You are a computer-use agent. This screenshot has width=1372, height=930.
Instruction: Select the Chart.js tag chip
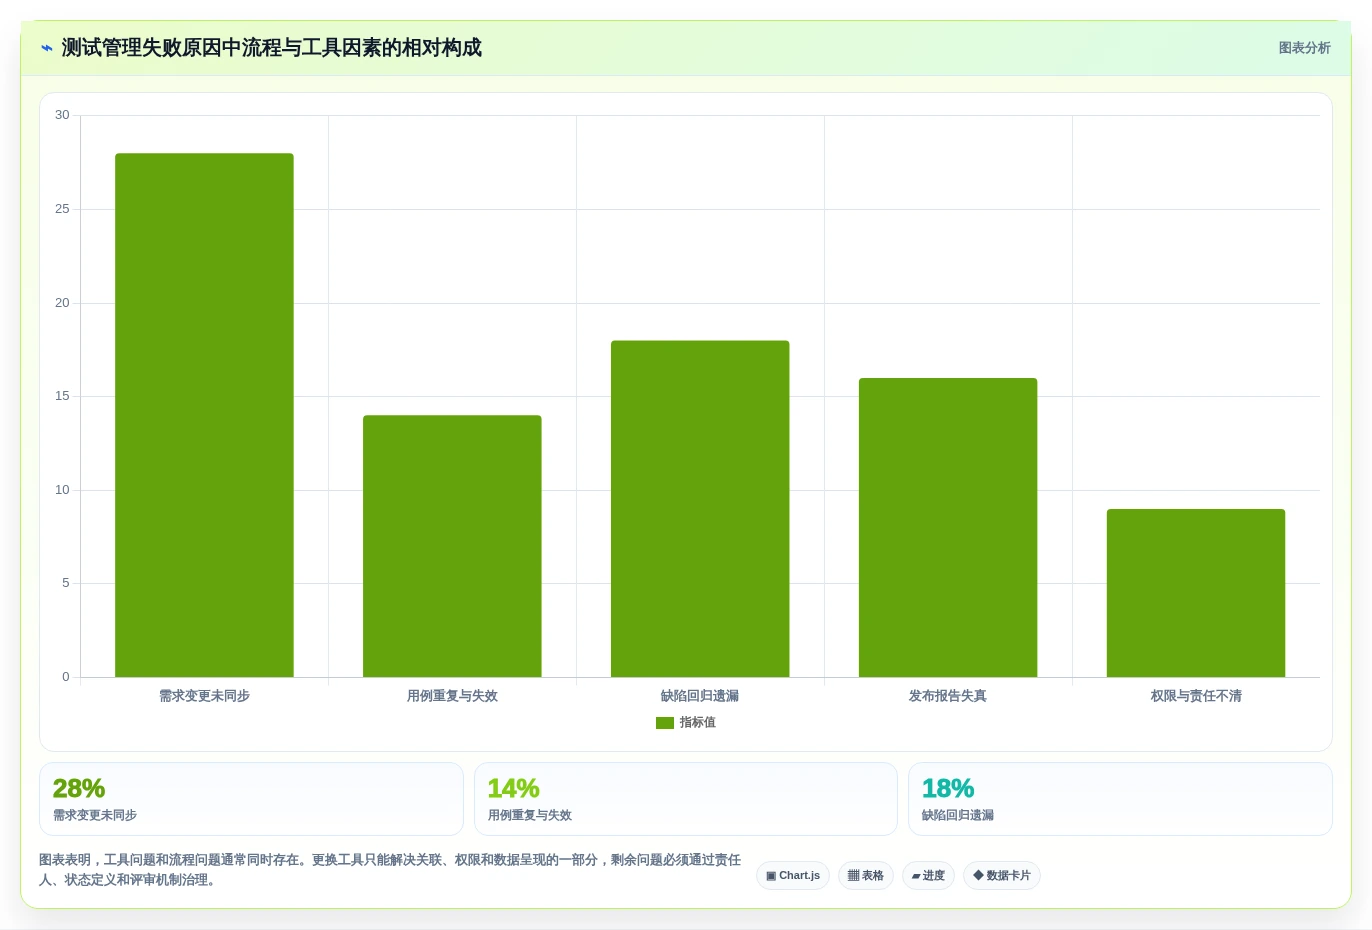tap(793, 875)
